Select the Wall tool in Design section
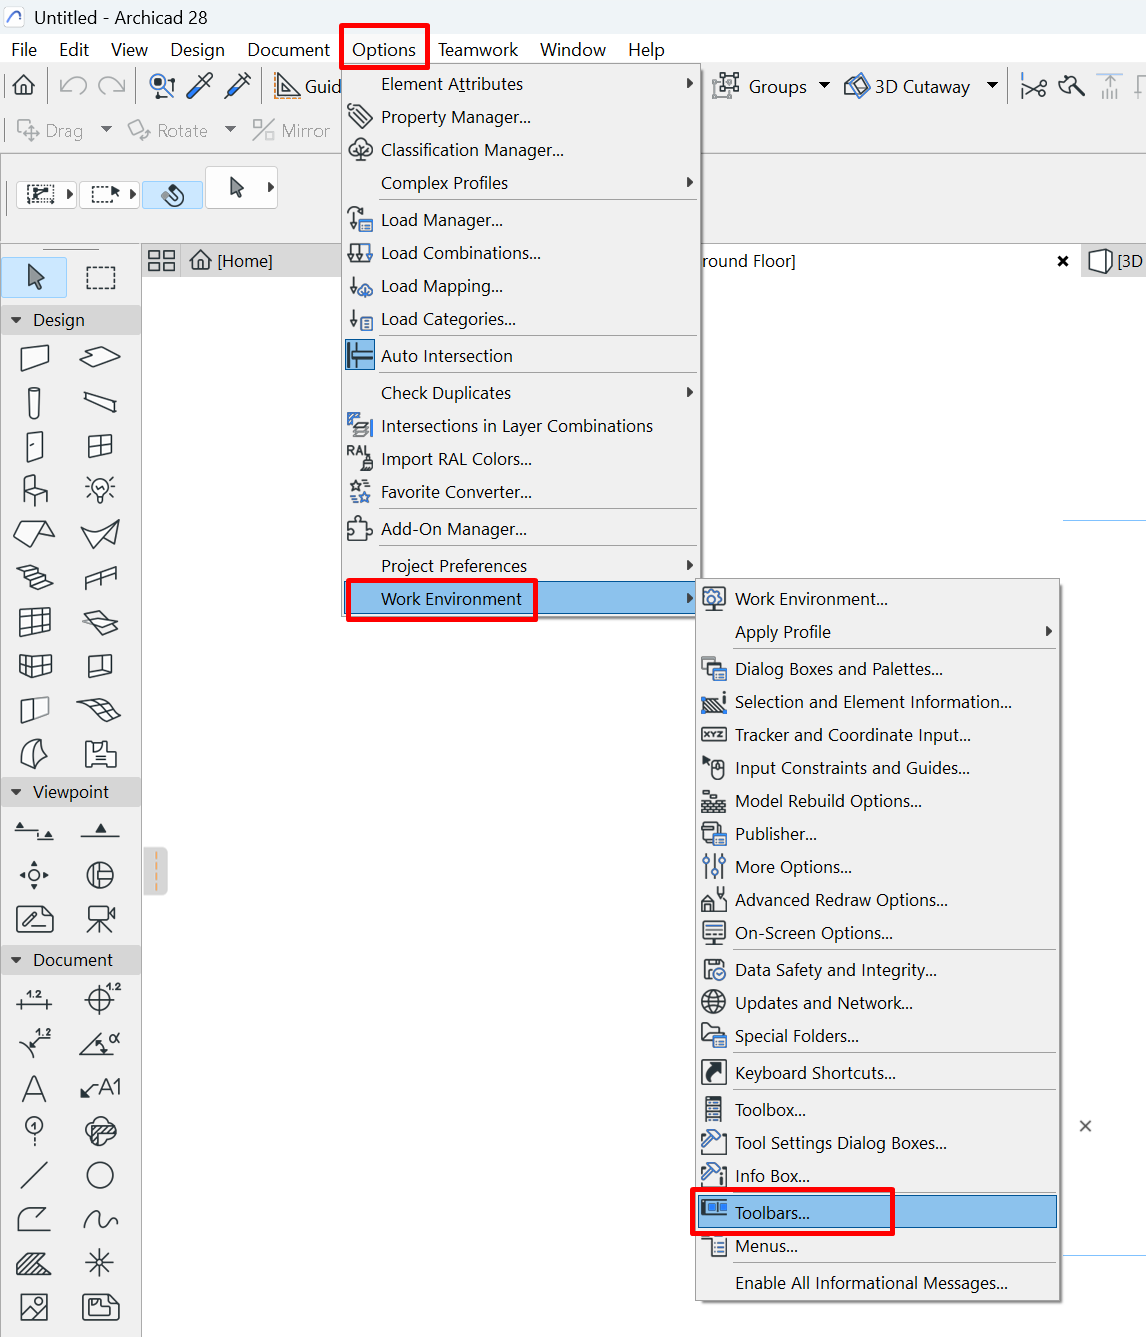The width and height of the screenshot is (1146, 1337). point(35,357)
